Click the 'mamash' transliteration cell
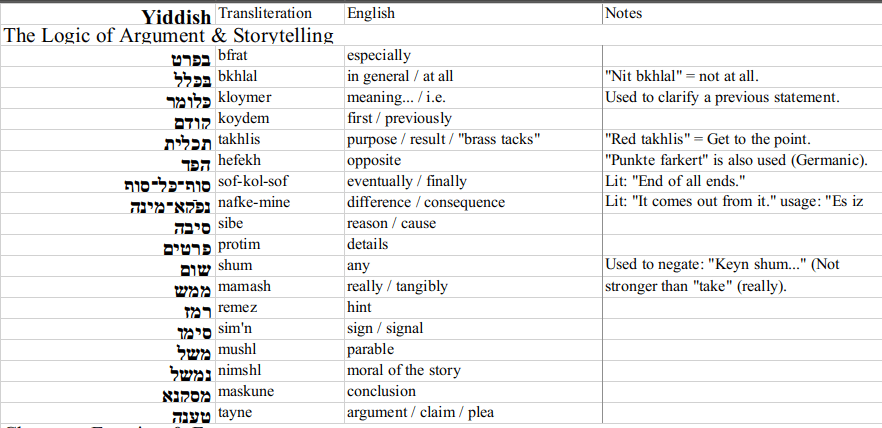The image size is (882, 428). point(244,286)
